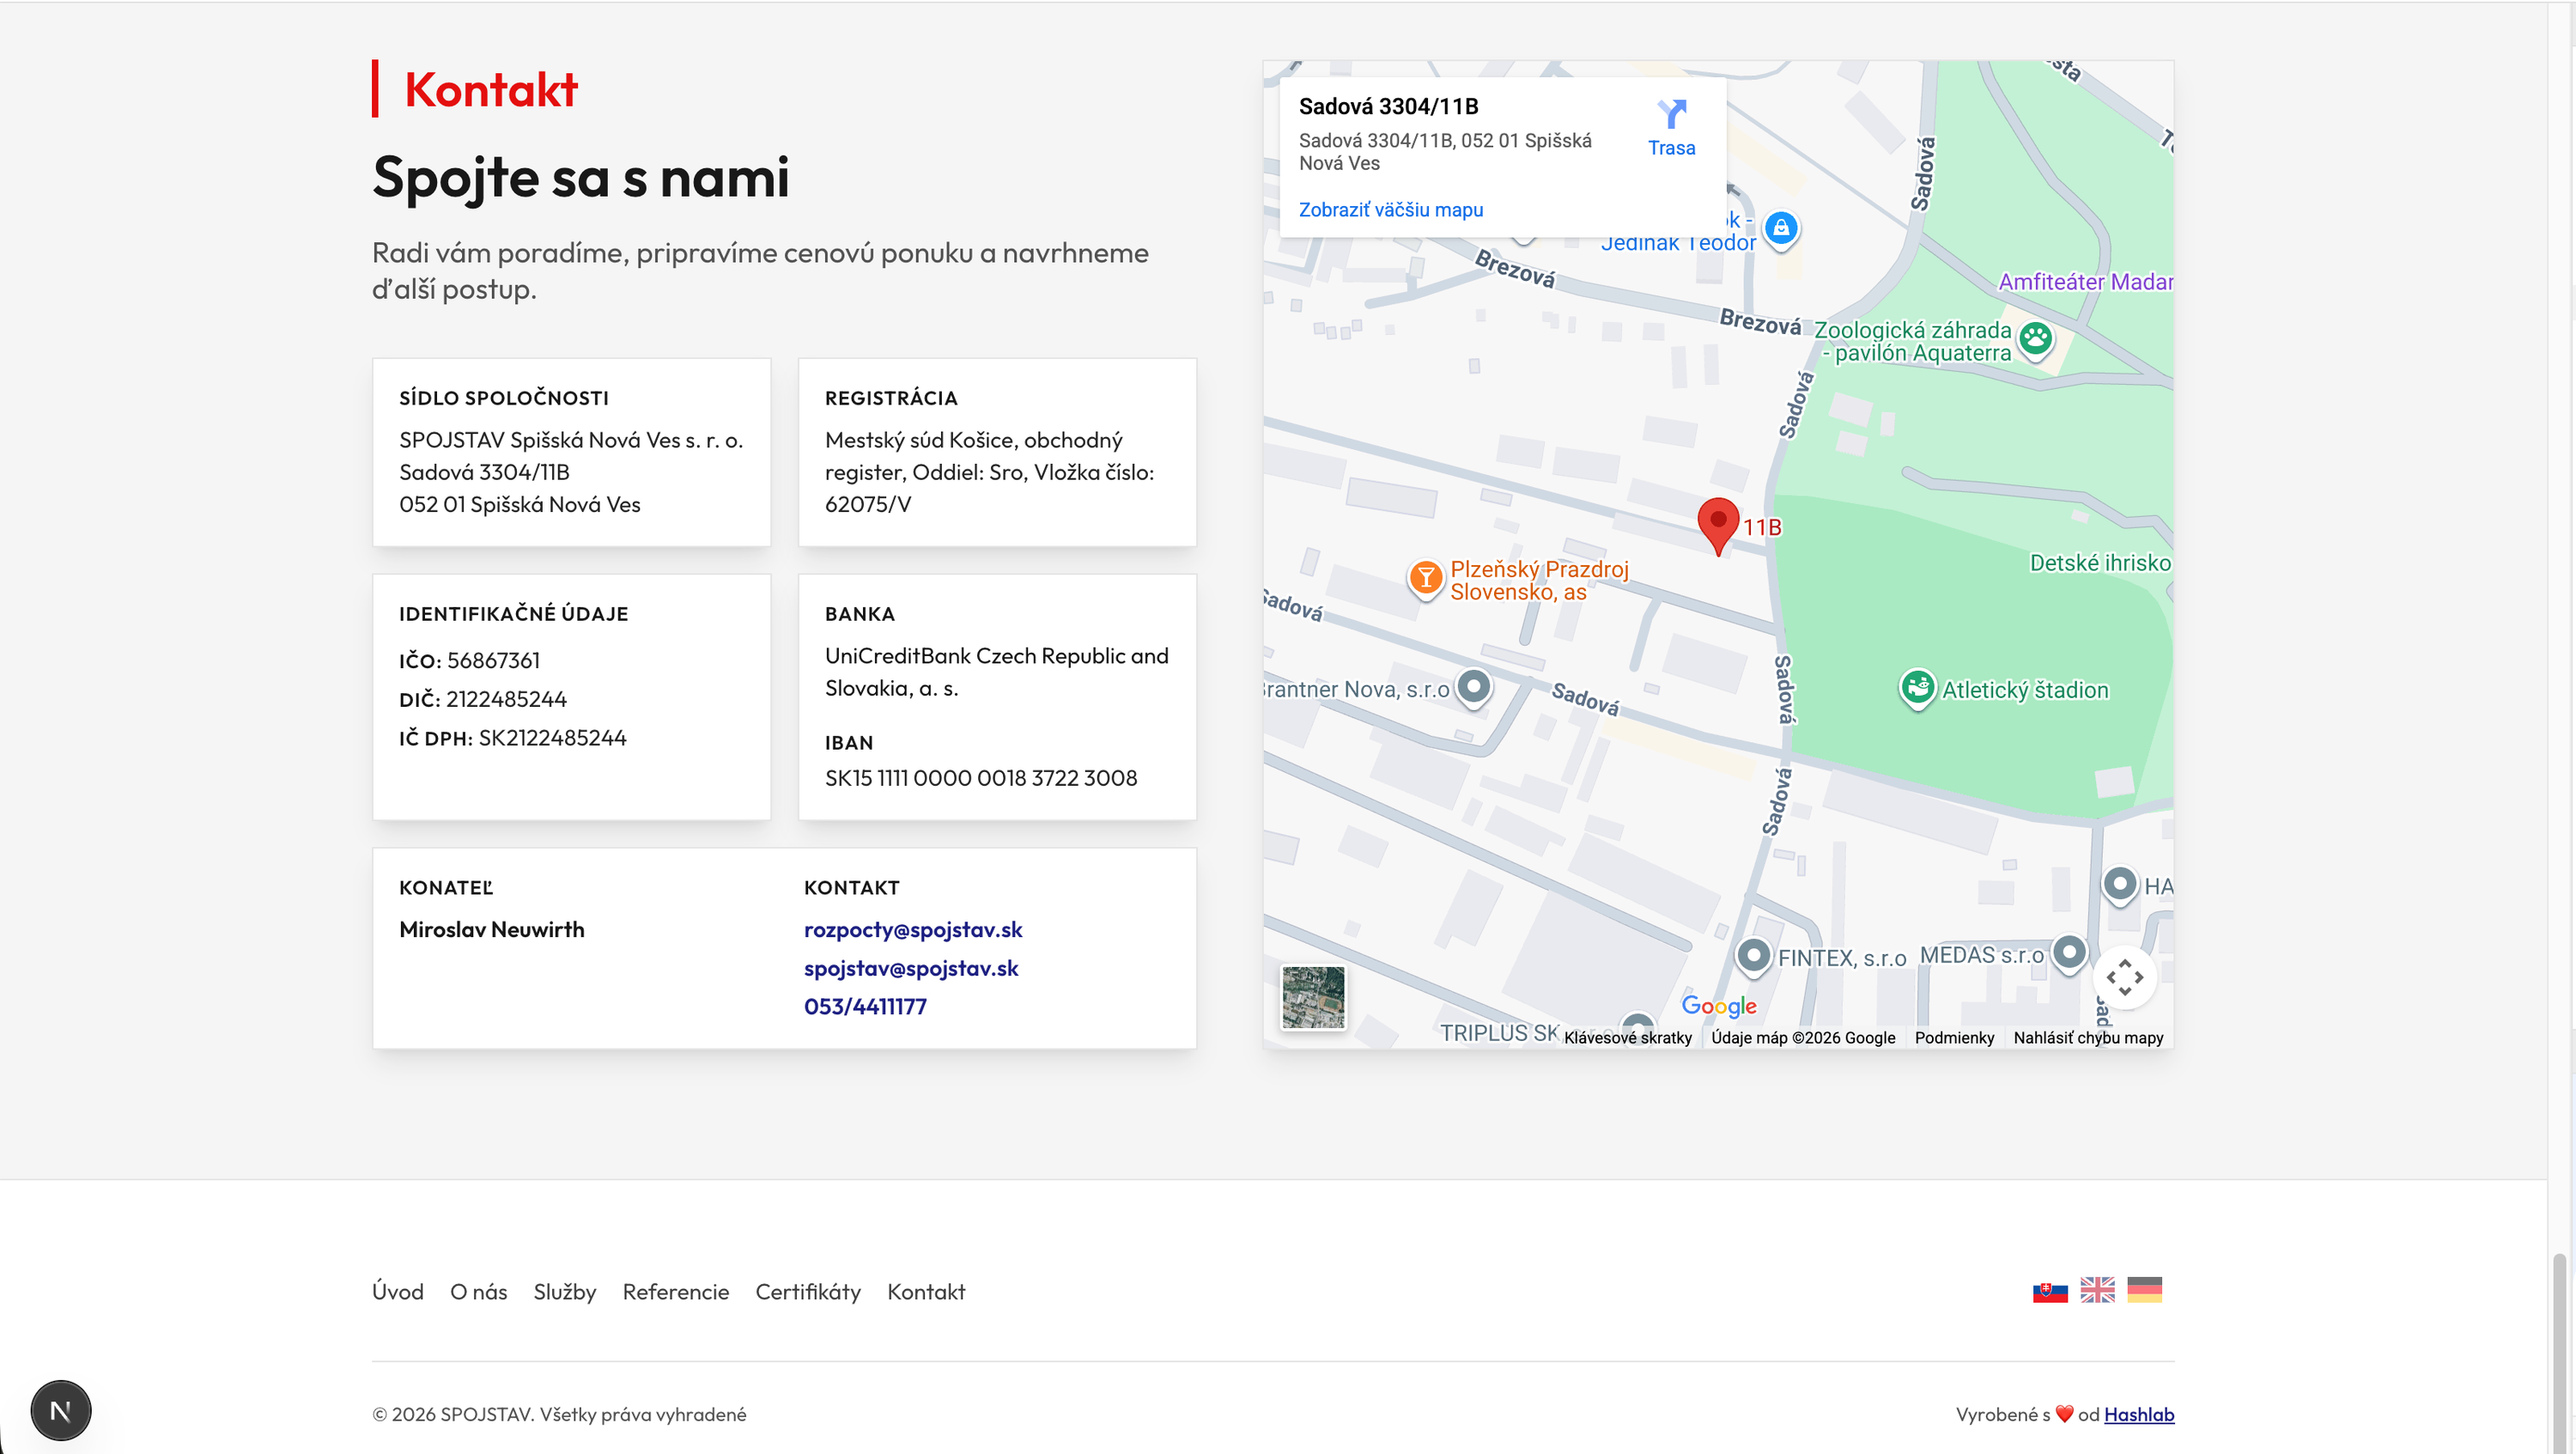This screenshot has width=2576, height=1454.
Task: Select IČO value 56867361
Action: [x=493, y=660]
